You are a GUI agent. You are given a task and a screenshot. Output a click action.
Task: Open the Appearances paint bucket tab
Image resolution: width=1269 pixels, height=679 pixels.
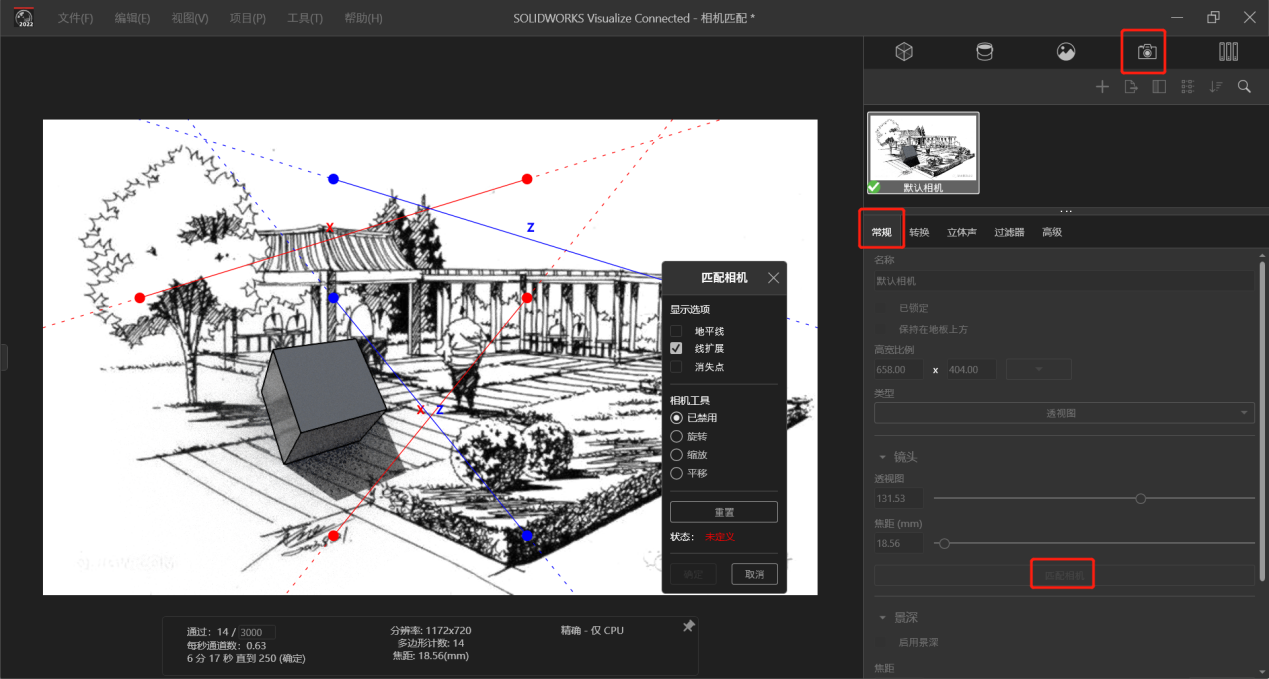click(985, 52)
